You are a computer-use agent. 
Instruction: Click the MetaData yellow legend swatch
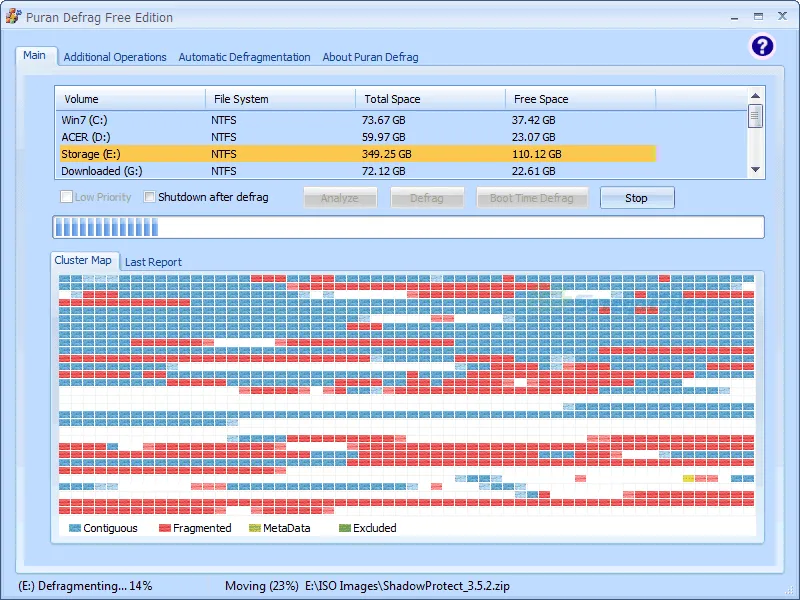tap(255, 528)
